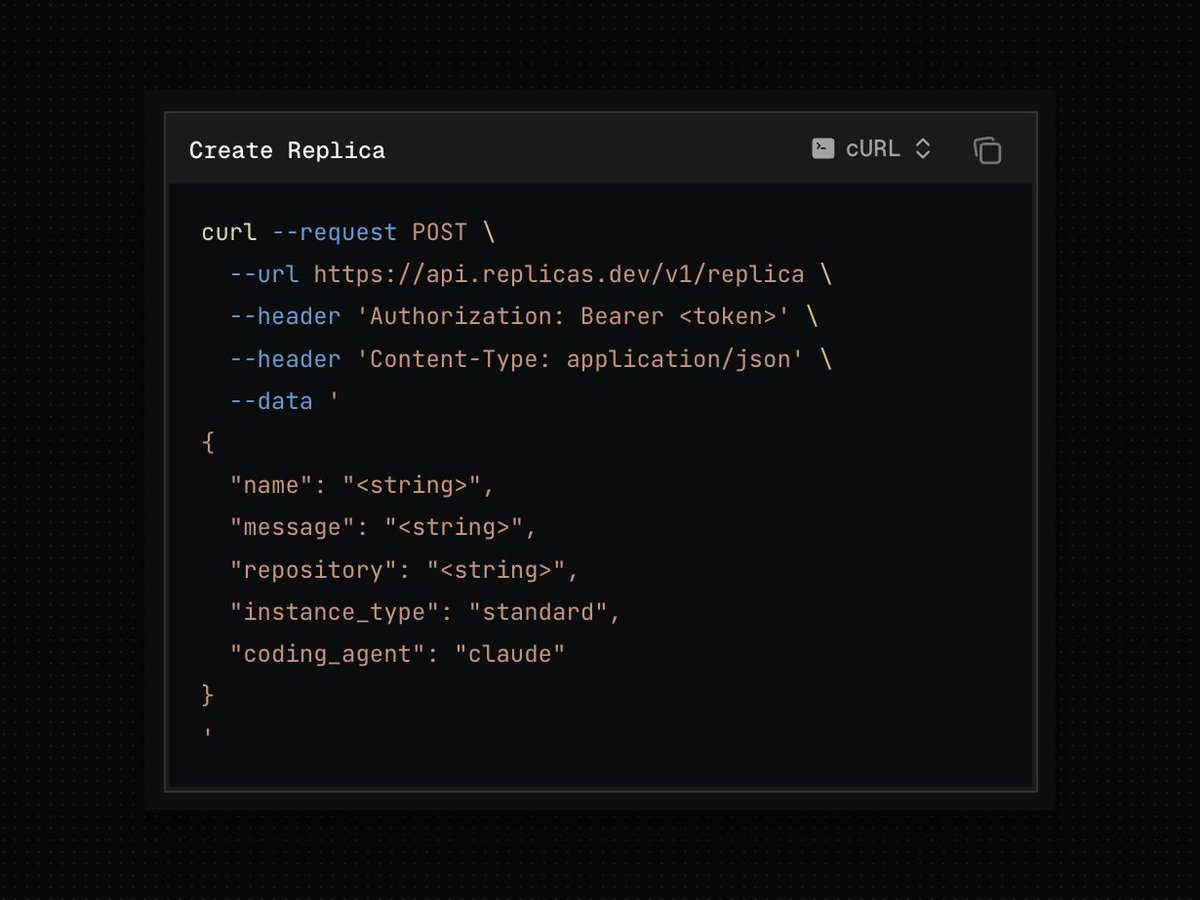Open the cURL language dropdown
The width and height of the screenshot is (1200, 900).
(x=872, y=149)
